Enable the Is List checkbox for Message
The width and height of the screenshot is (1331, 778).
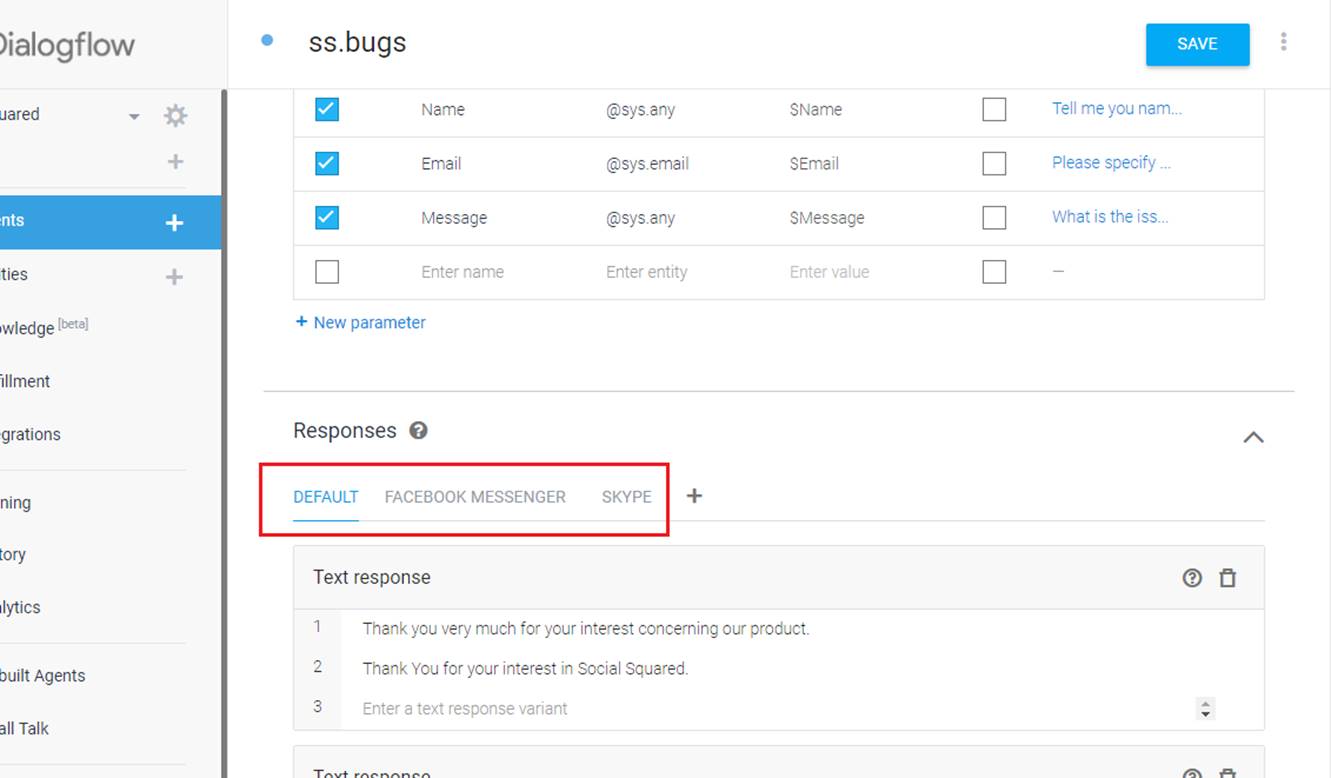coord(994,217)
